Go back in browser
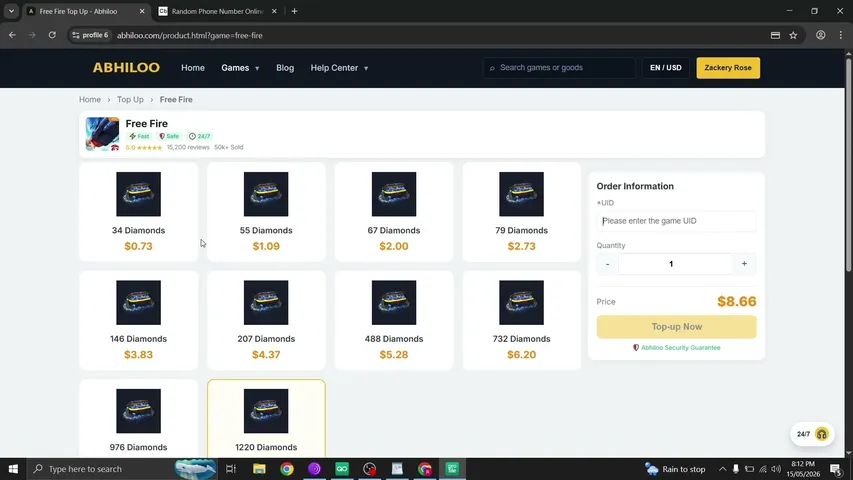This screenshot has width=853, height=480. [x=12, y=35]
